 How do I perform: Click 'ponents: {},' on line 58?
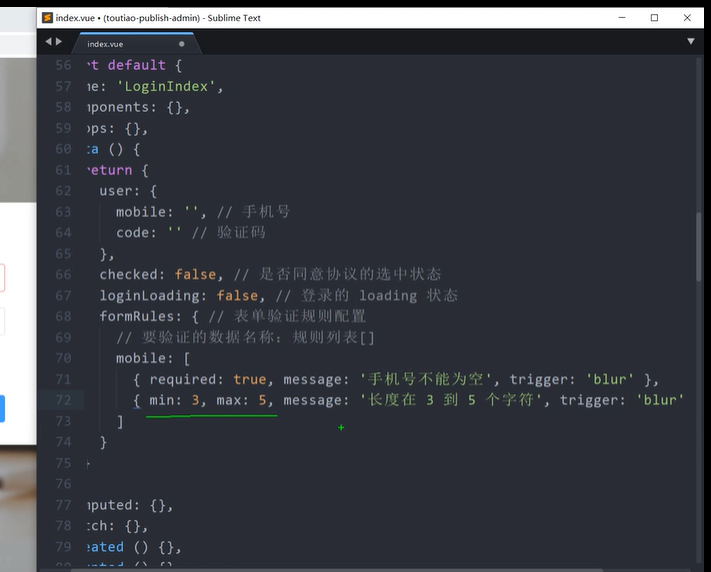[x=139, y=108]
